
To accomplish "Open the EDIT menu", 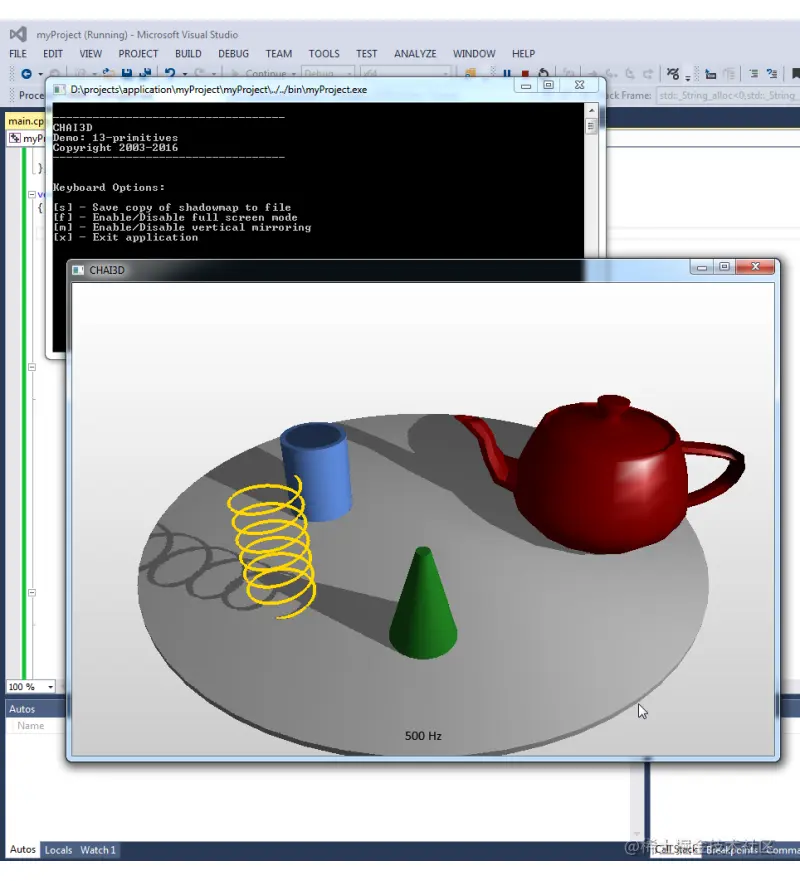I will [x=53, y=53].
